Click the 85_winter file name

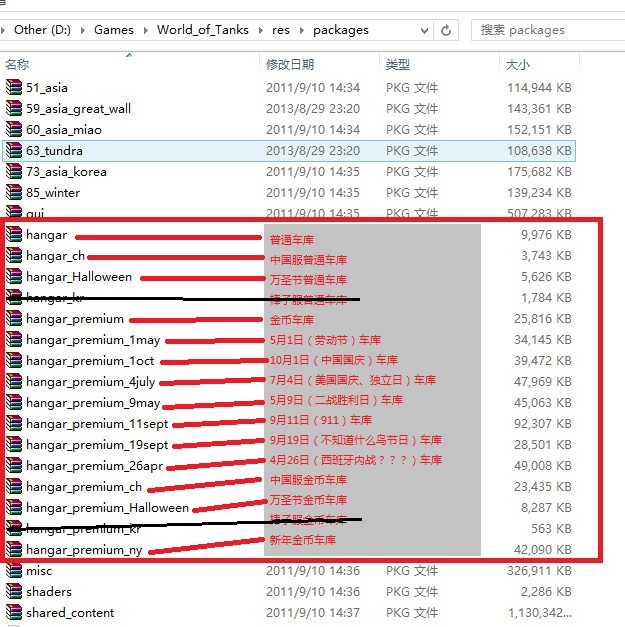53,193
